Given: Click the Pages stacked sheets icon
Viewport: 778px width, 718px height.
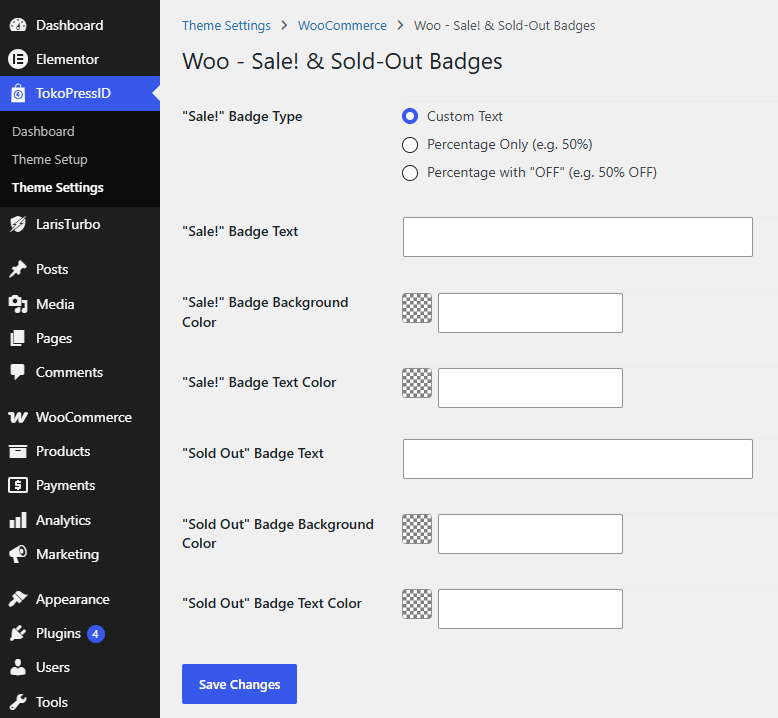Looking at the screenshot, I should tap(18, 338).
